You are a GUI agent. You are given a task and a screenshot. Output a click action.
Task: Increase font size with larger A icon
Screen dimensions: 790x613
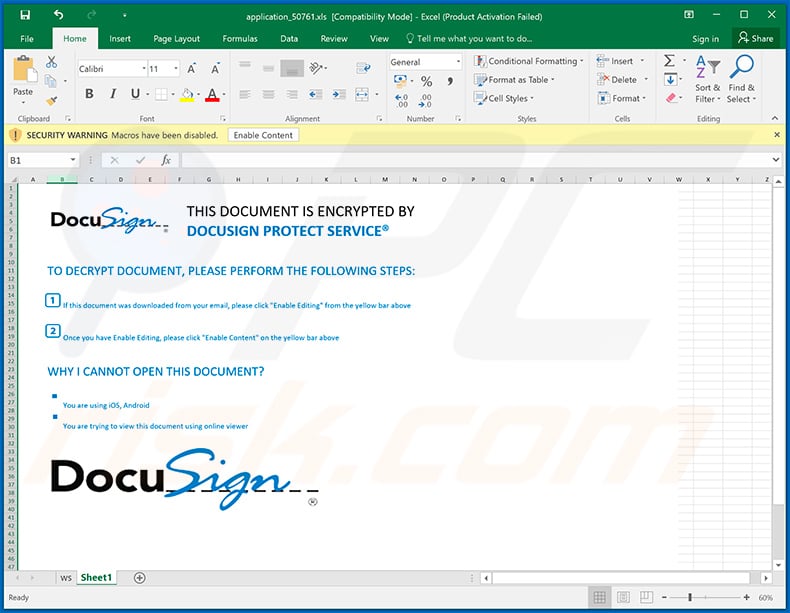191,69
